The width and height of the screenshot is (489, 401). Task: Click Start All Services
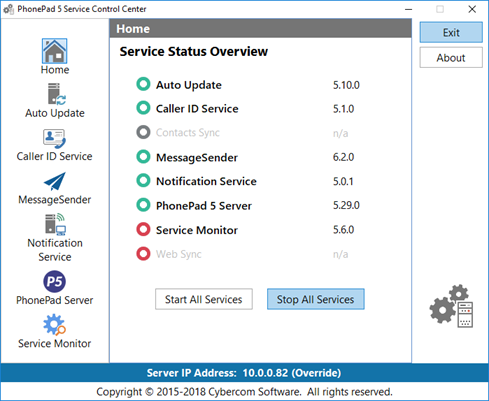pos(204,299)
